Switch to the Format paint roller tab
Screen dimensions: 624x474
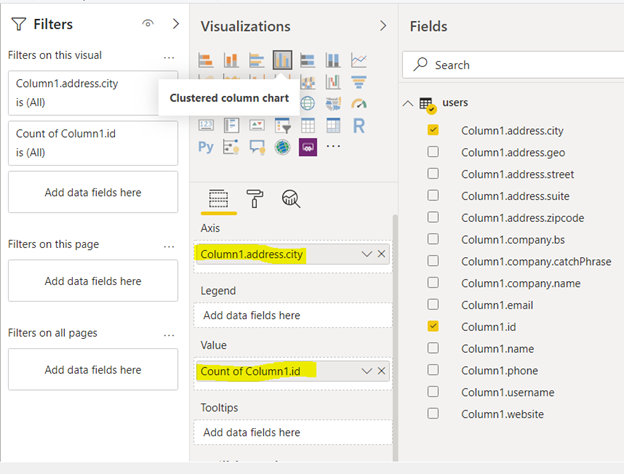(255, 198)
